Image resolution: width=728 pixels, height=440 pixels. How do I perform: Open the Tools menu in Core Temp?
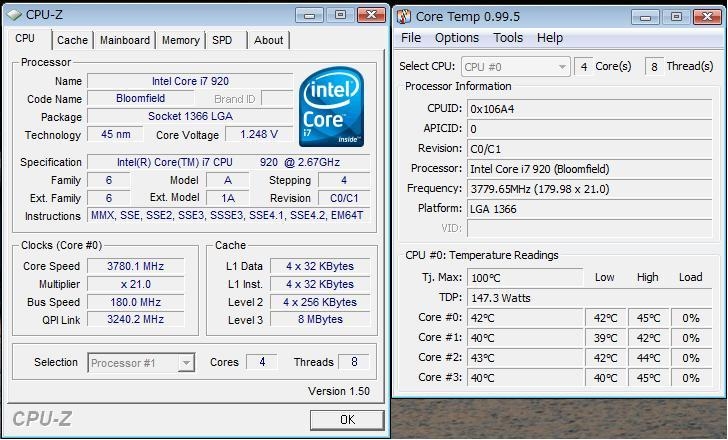pyautogui.click(x=508, y=38)
